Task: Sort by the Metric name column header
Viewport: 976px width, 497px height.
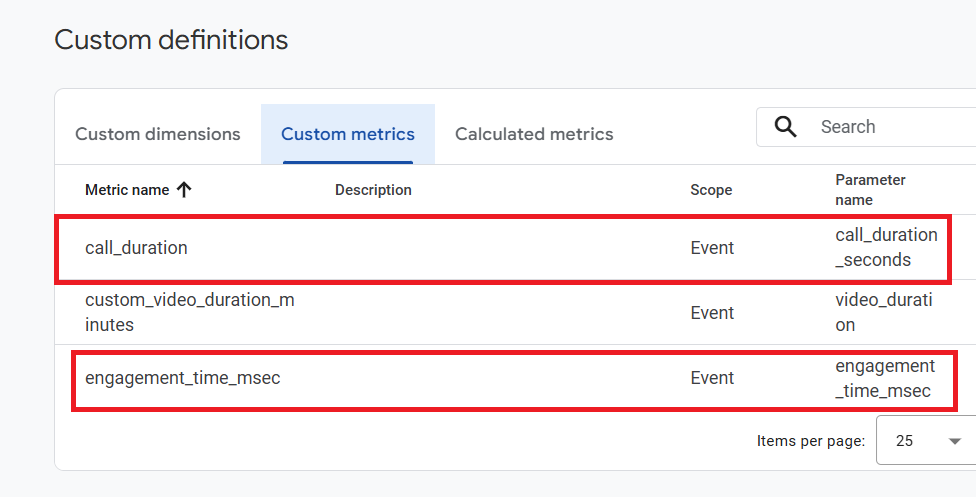Action: click(127, 190)
